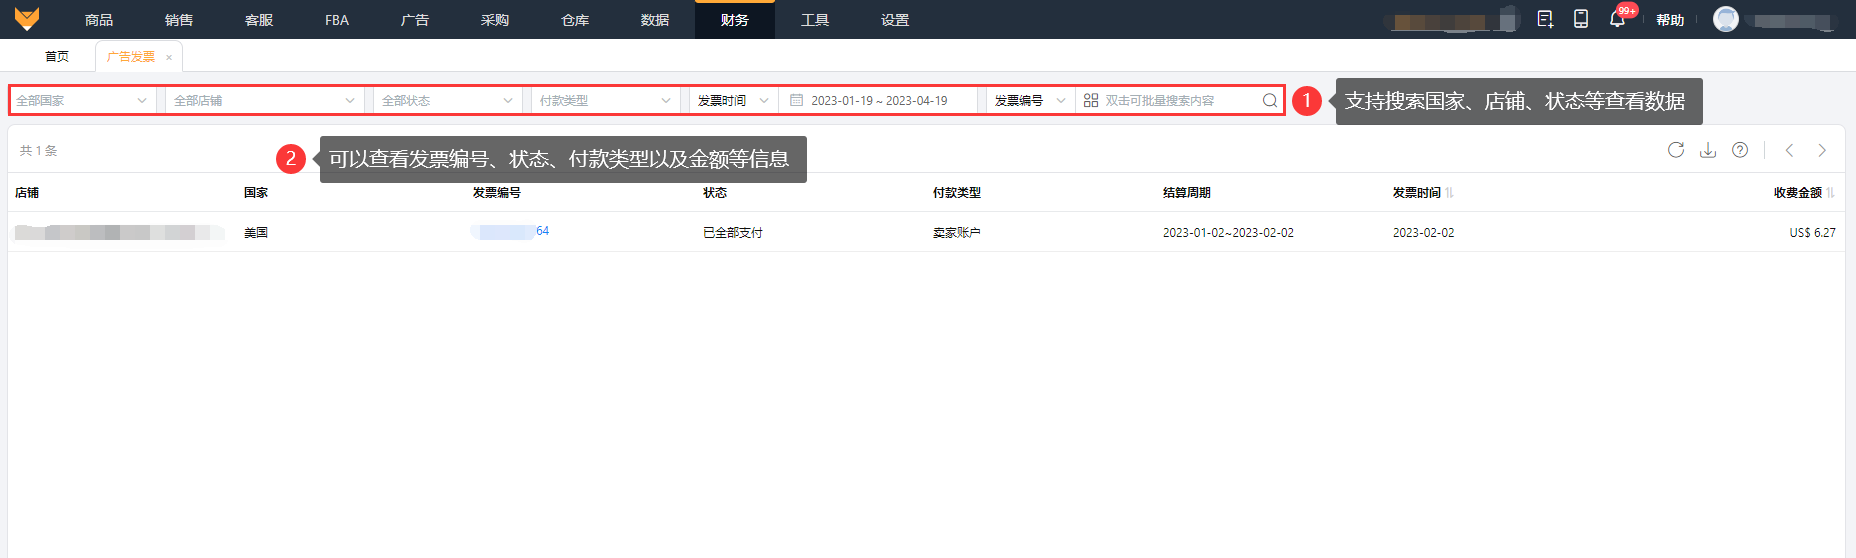The image size is (1856, 558).
Task: Click the 帮助 link
Action: click(1670, 20)
